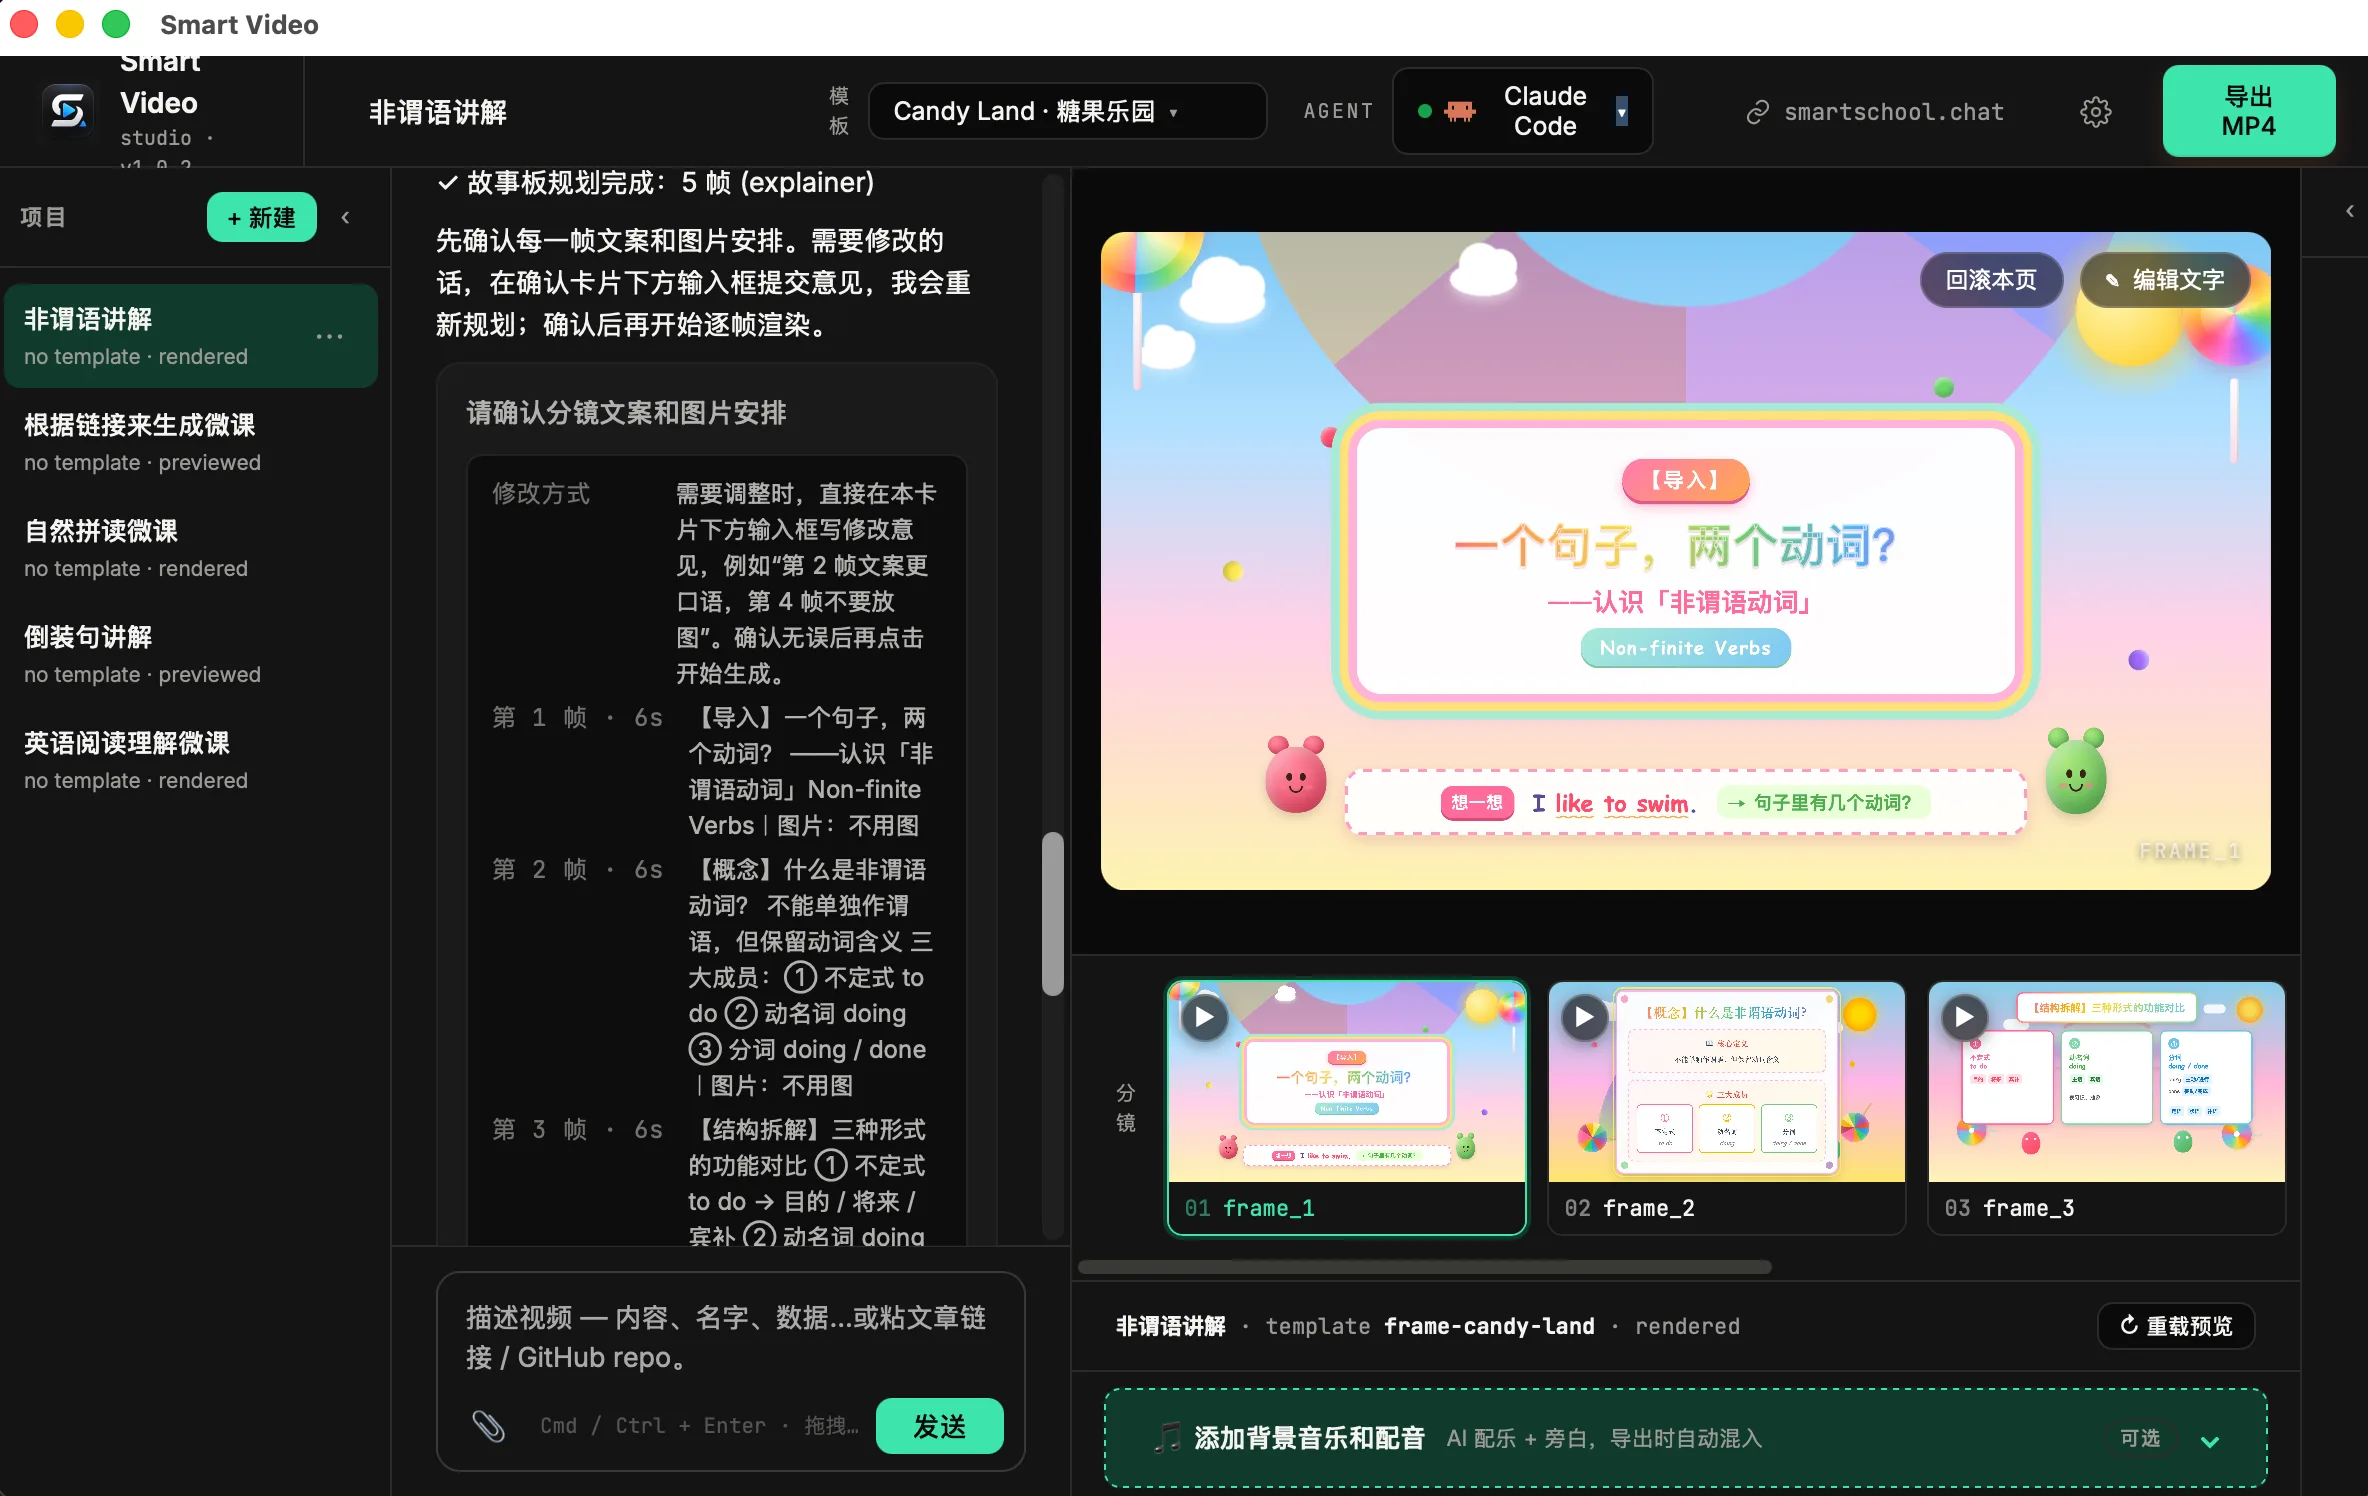Screen dimensions: 2368x1496
Task: Click the link icon beside smartschool.chat
Action: (1757, 112)
